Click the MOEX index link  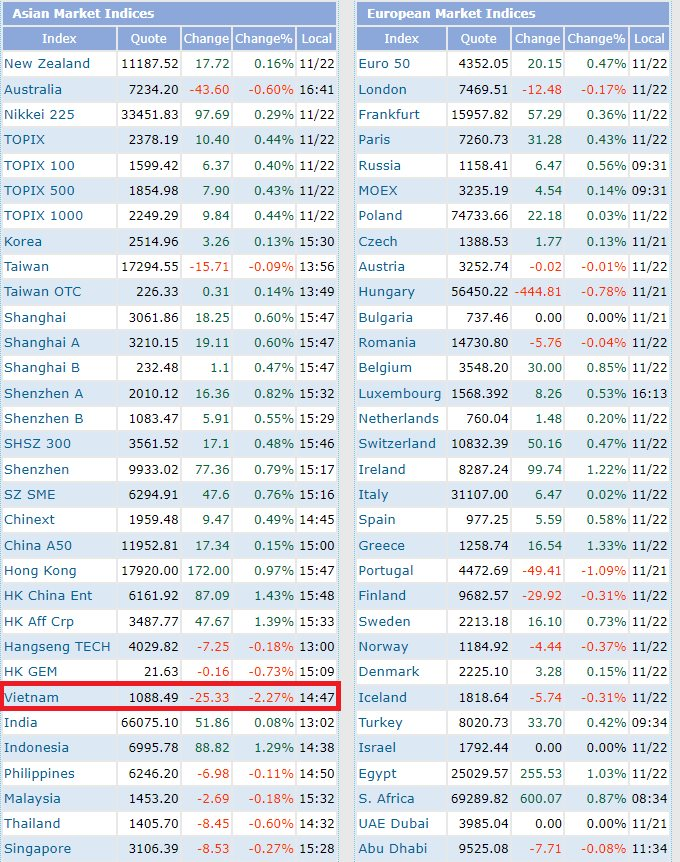click(378, 190)
